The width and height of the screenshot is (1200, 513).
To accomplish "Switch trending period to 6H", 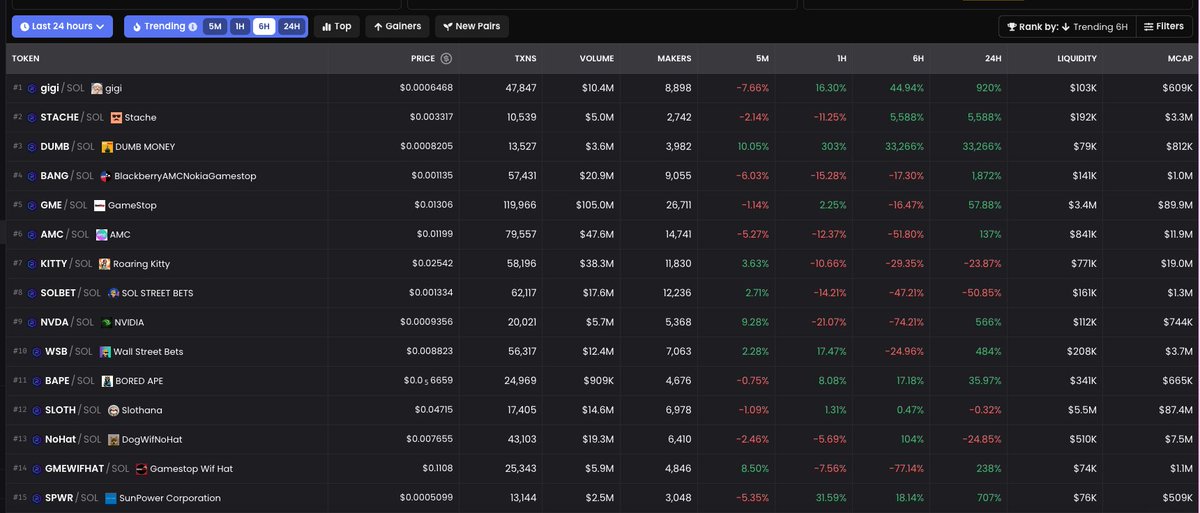I will pos(264,27).
